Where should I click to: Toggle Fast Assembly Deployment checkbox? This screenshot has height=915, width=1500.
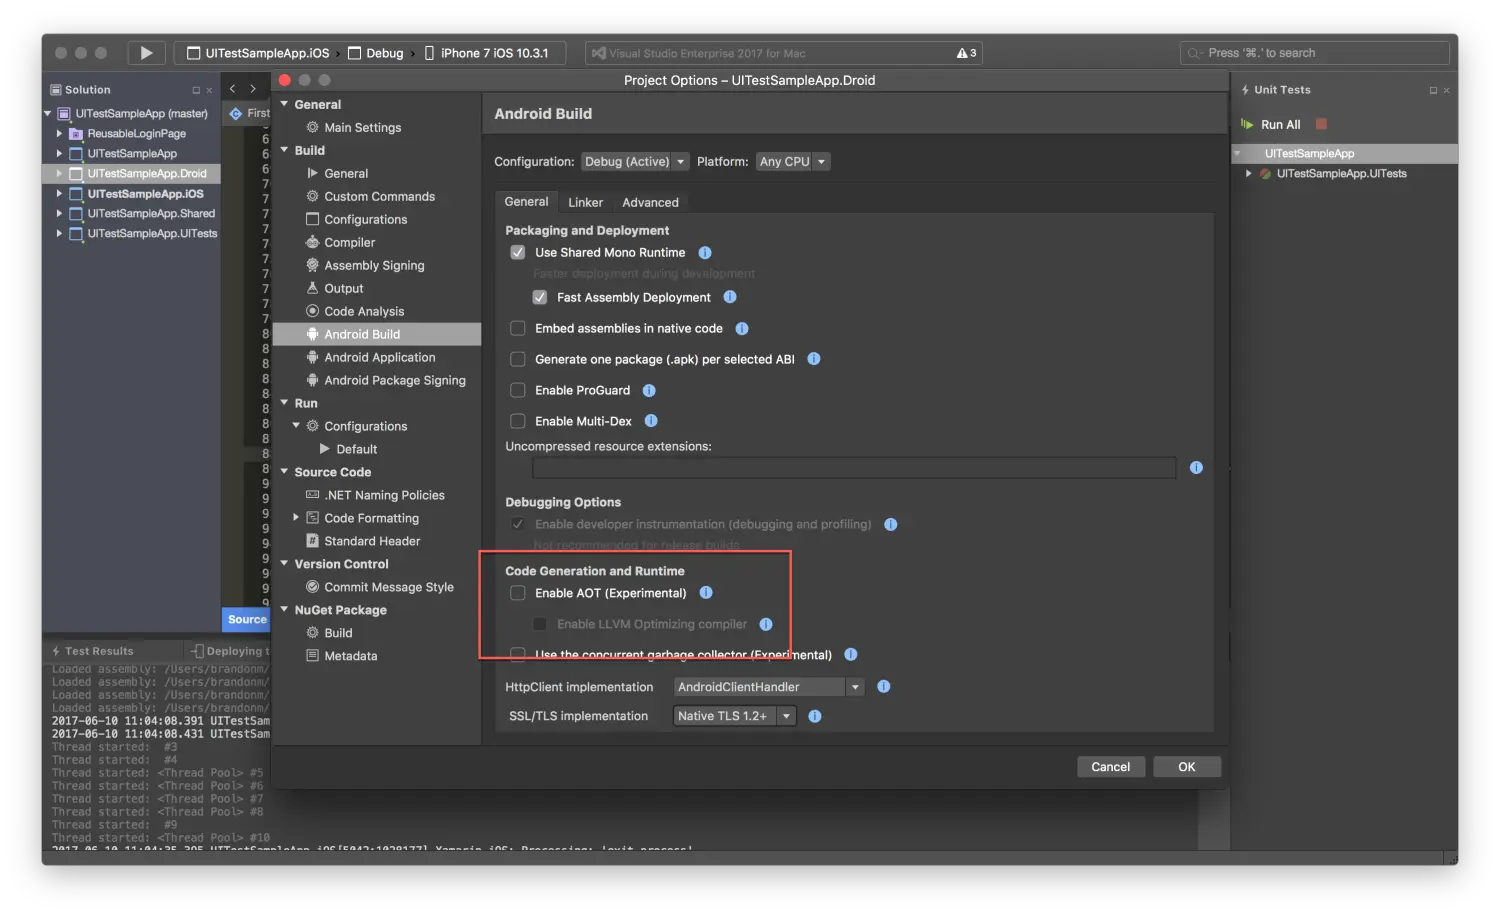click(x=540, y=297)
